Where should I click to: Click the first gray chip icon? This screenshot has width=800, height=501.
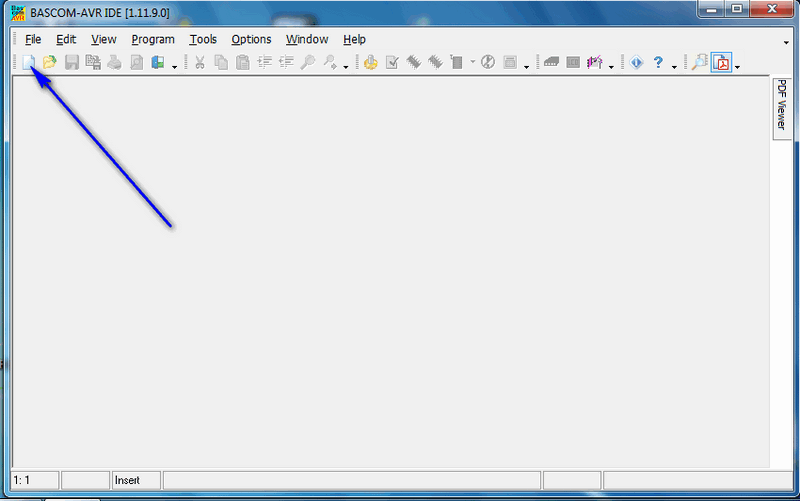click(414, 63)
